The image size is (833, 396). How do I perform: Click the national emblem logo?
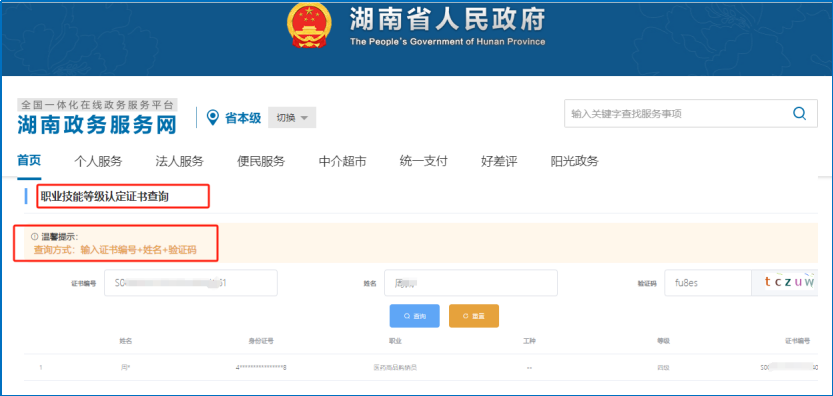(309, 26)
